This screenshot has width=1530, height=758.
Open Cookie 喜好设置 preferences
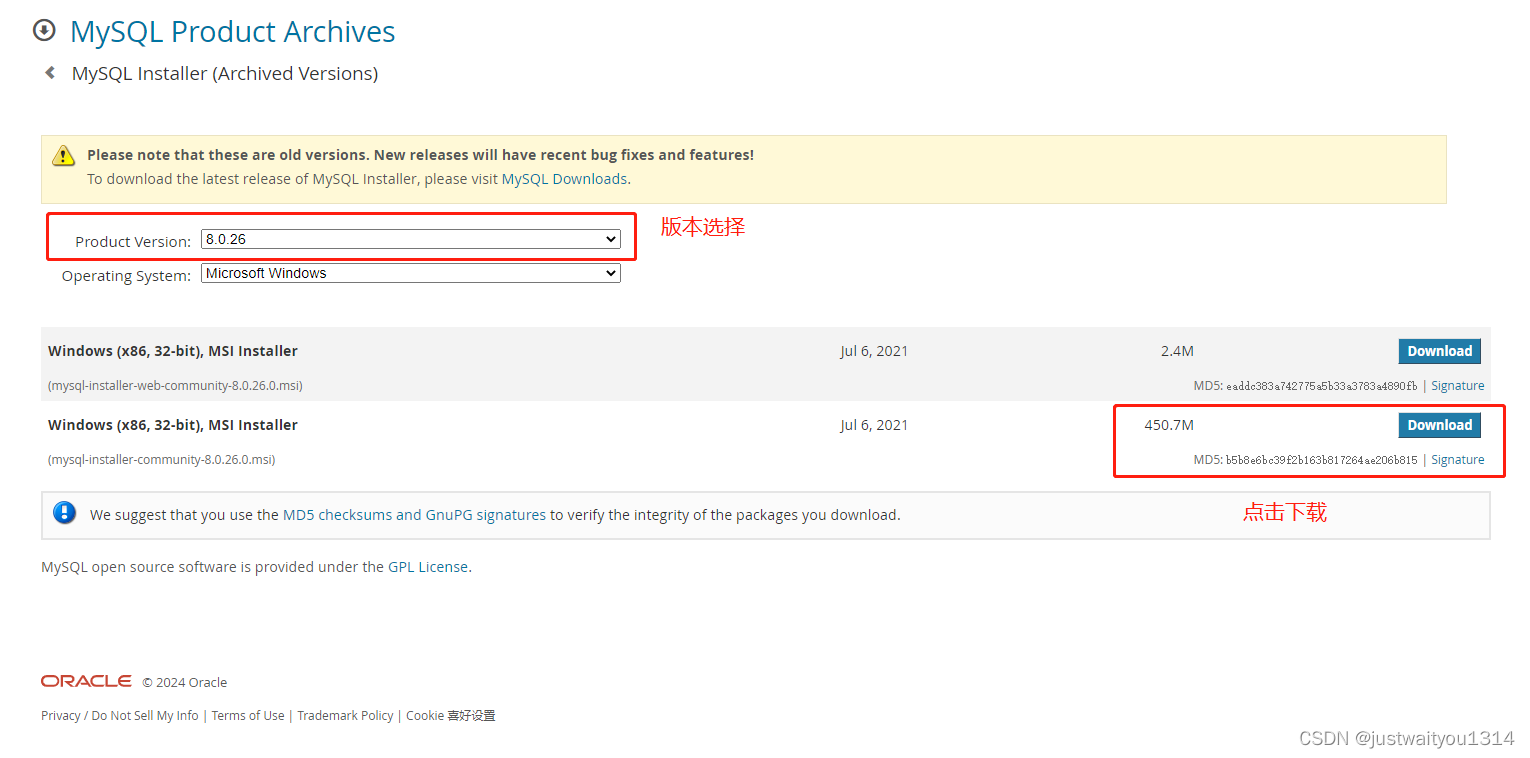pyautogui.click(x=450, y=715)
